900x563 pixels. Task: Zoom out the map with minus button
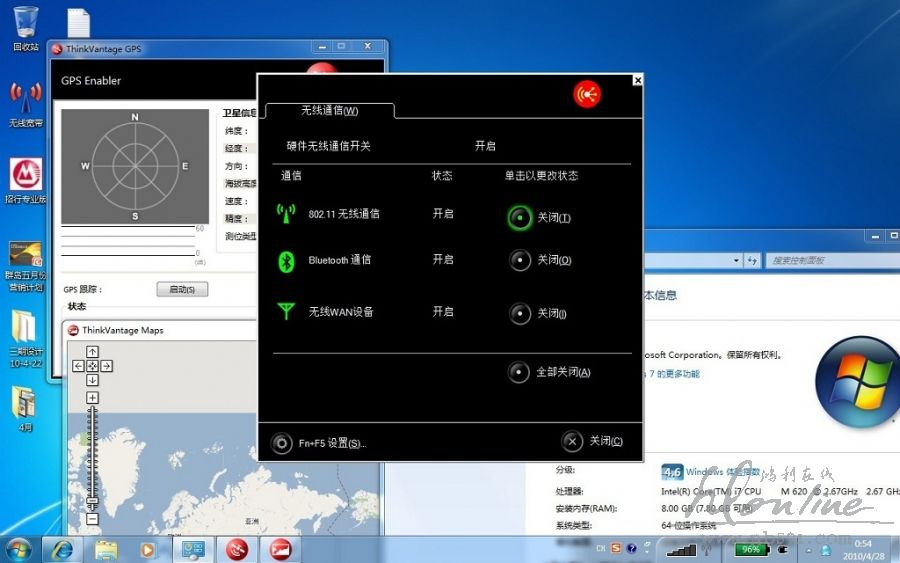92,519
